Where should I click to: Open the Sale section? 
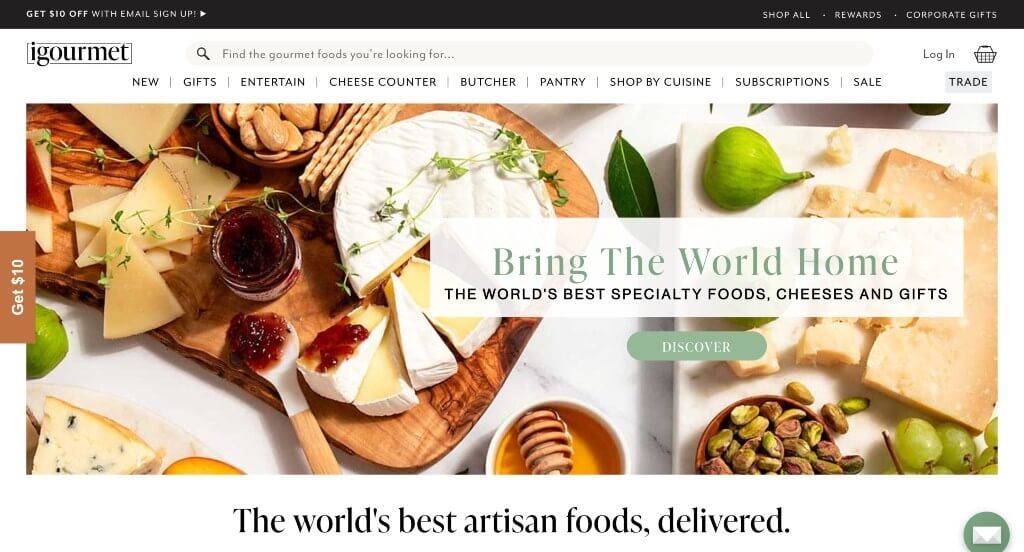click(x=867, y=82)
